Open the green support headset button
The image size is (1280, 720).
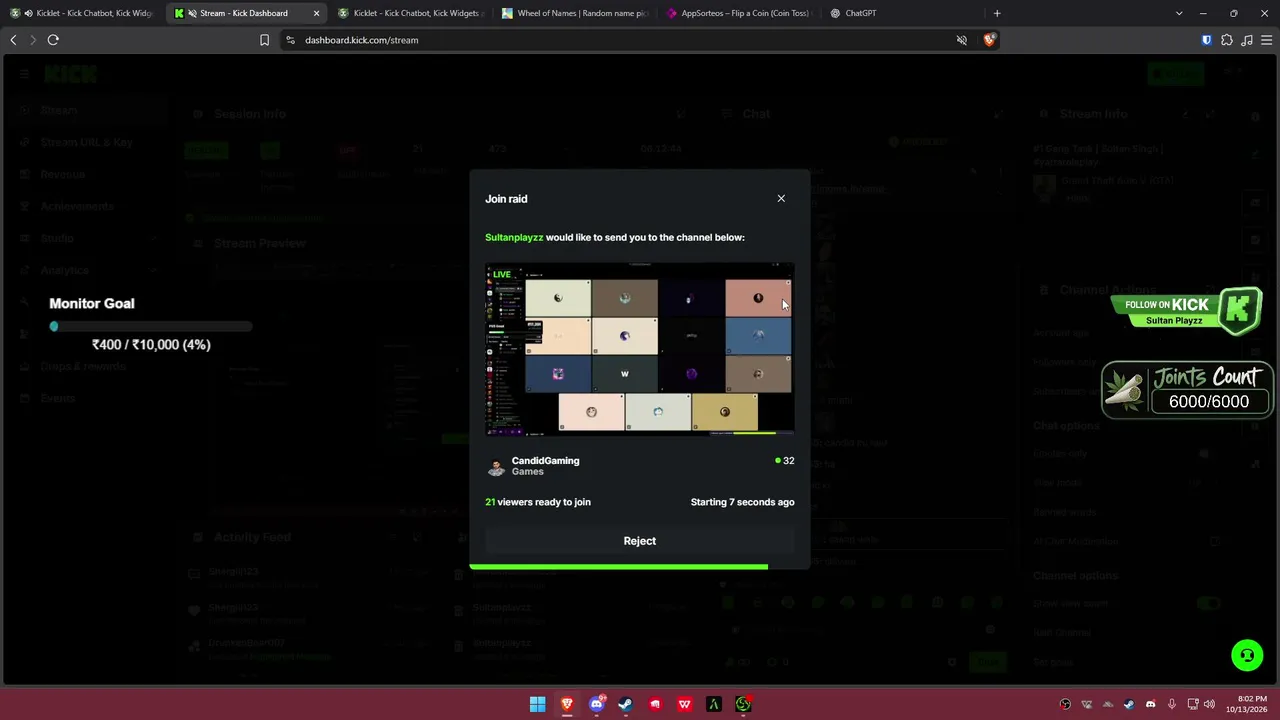1247,656
